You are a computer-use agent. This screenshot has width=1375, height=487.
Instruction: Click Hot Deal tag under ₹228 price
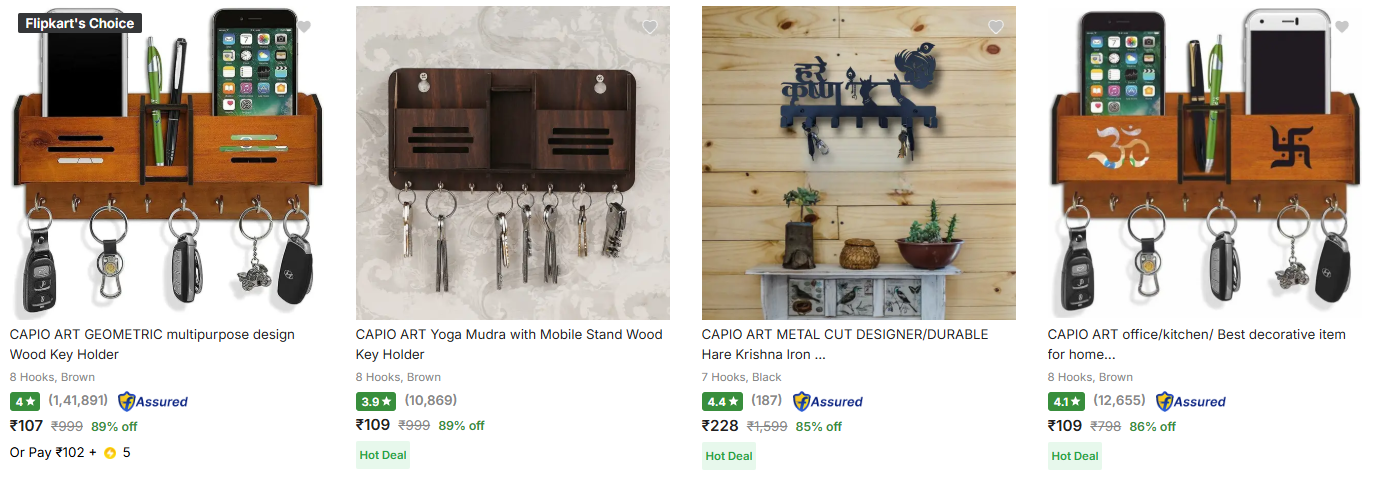[729, 456]
